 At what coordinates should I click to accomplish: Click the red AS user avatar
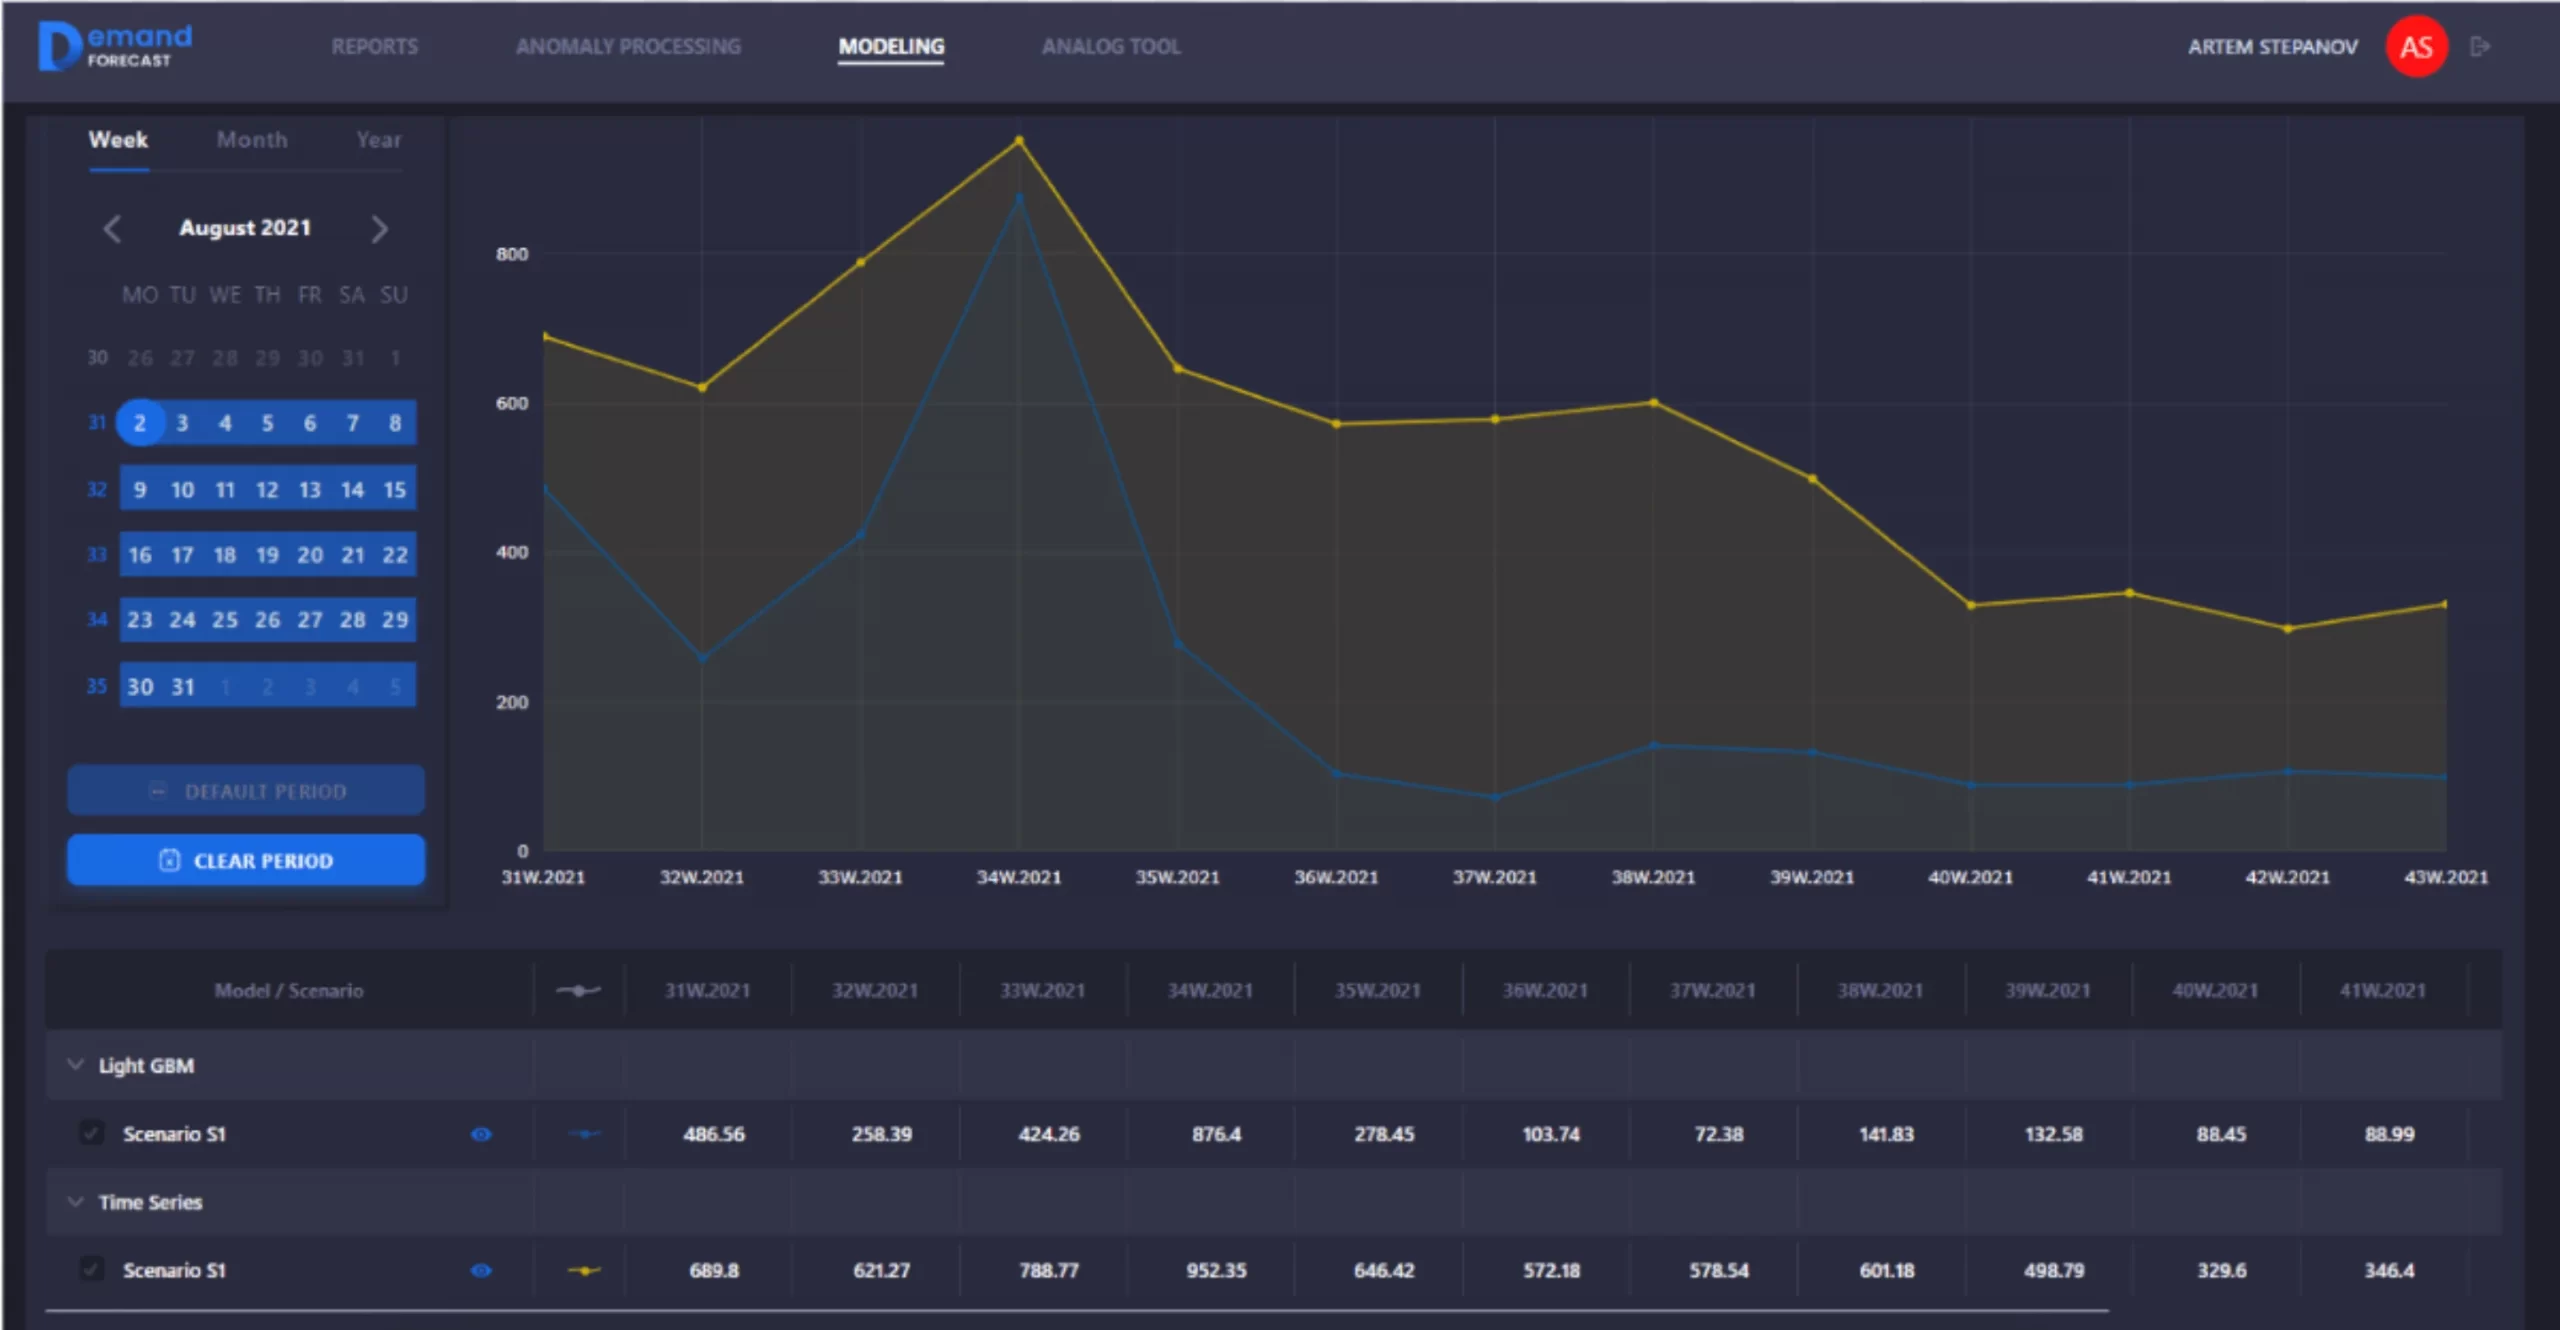2416,47
